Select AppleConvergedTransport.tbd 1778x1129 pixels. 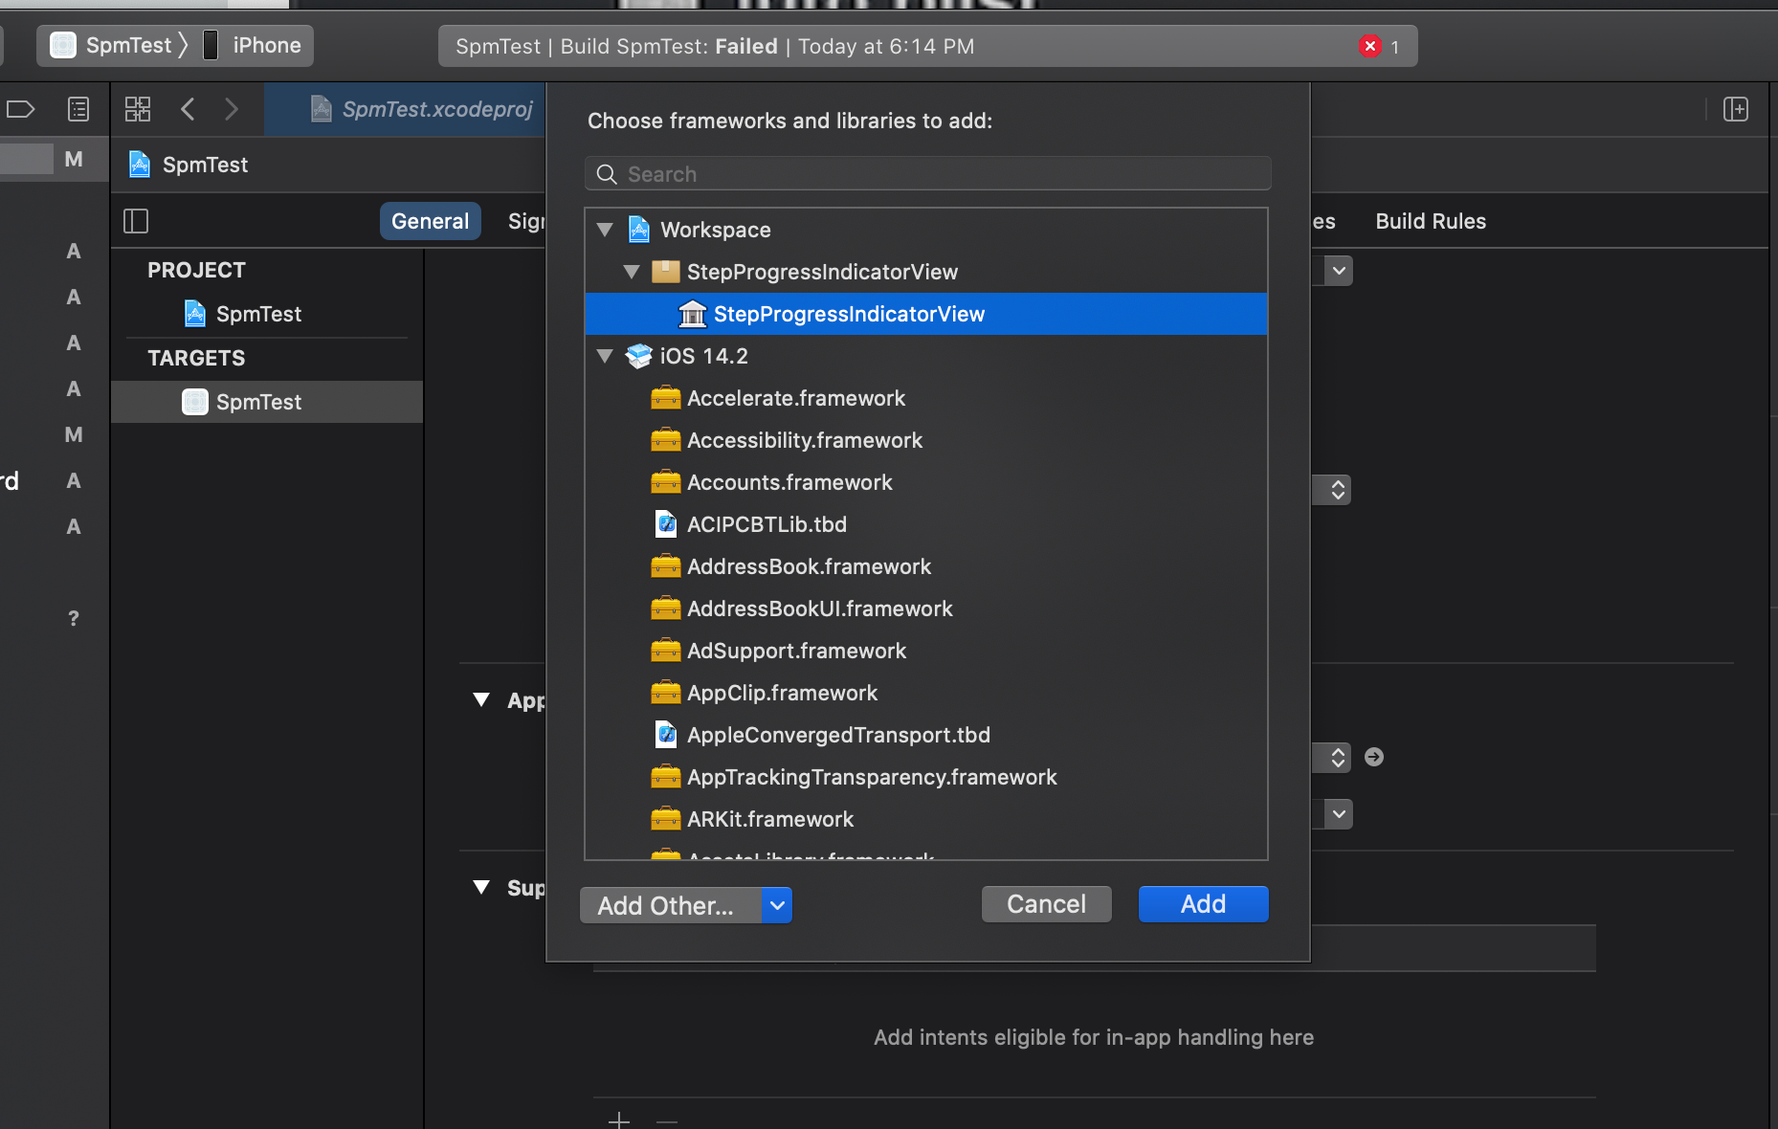(926, 735)
